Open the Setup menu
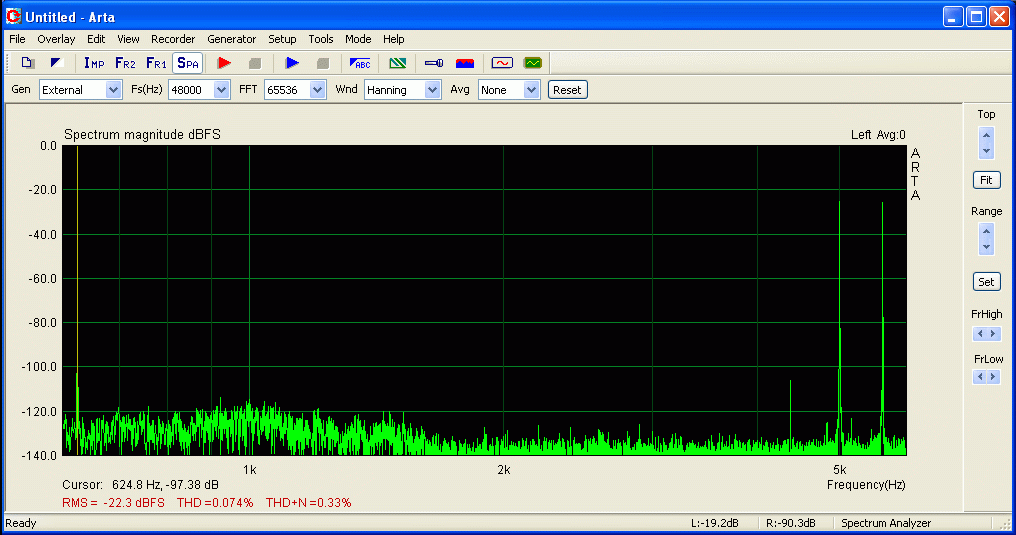Image resolution: width=1016 pixels, height=535 pixels. [x=283, y=40]
